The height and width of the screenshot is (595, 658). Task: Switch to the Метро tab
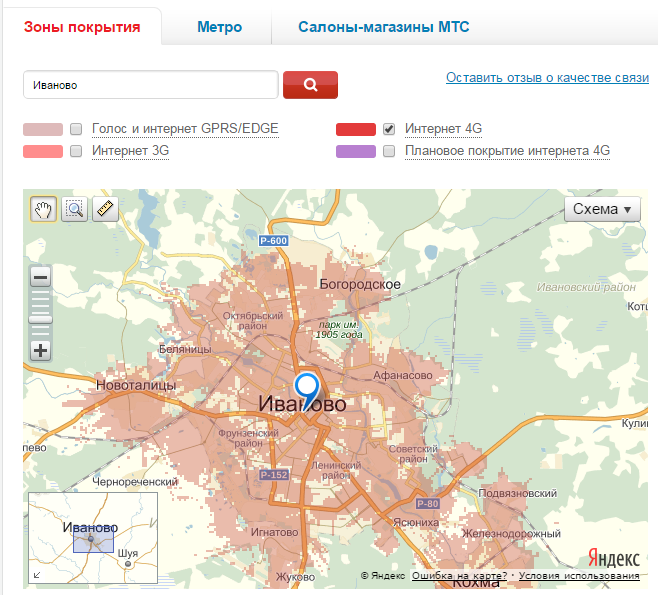219,27
